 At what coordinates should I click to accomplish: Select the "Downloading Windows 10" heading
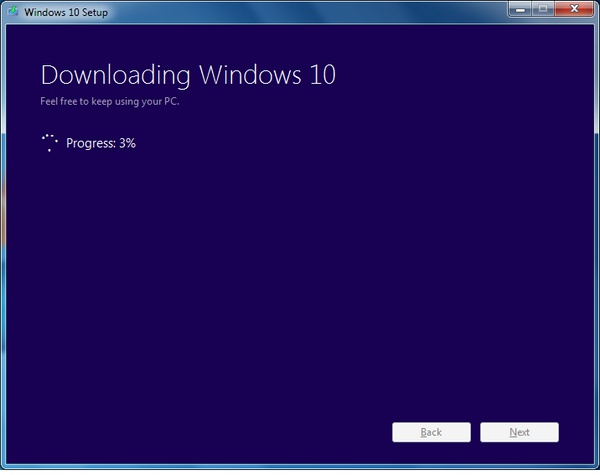click(x=188, y=75)
